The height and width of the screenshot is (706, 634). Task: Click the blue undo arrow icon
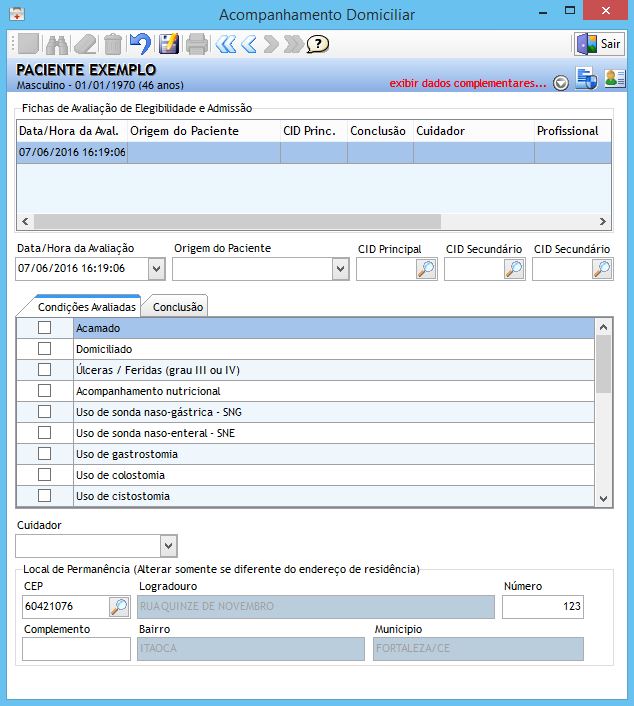[x=140, y=44]
